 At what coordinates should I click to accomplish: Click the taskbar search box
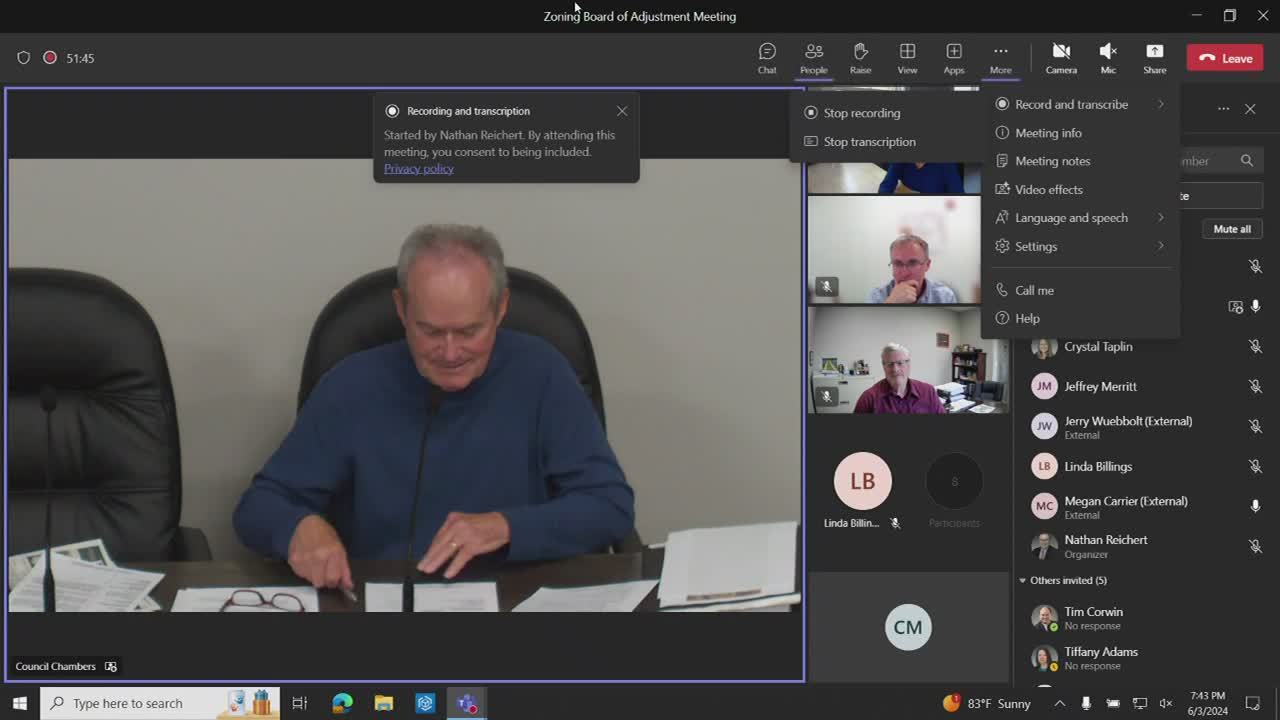[160, 703]
